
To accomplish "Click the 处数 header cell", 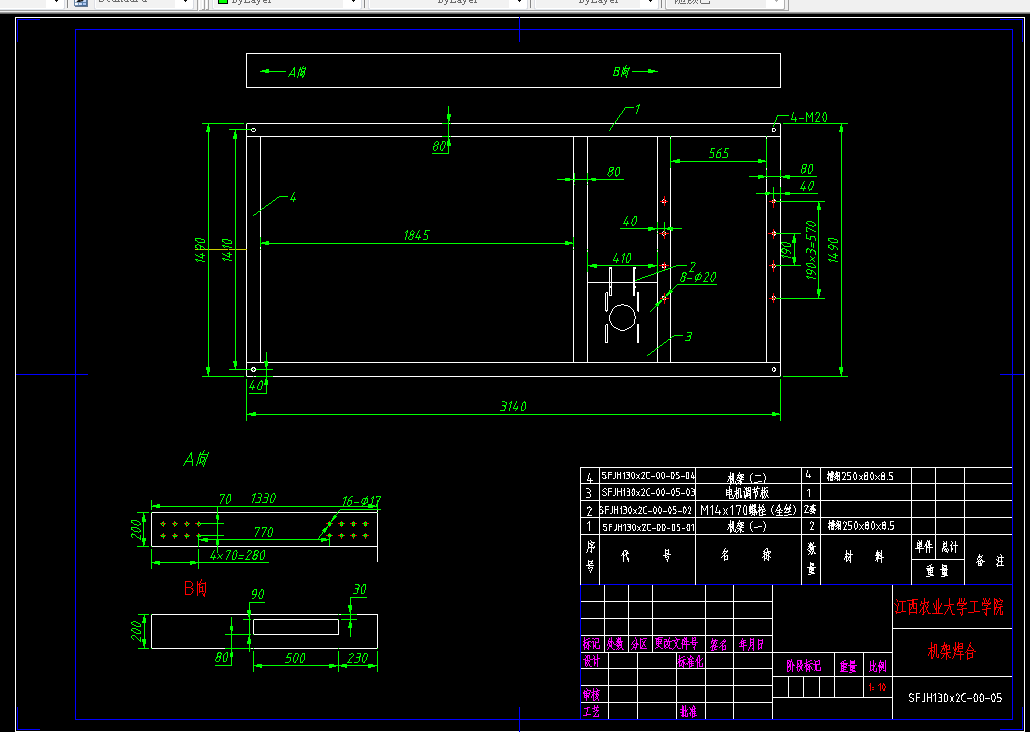I will [x=616, y=644].
